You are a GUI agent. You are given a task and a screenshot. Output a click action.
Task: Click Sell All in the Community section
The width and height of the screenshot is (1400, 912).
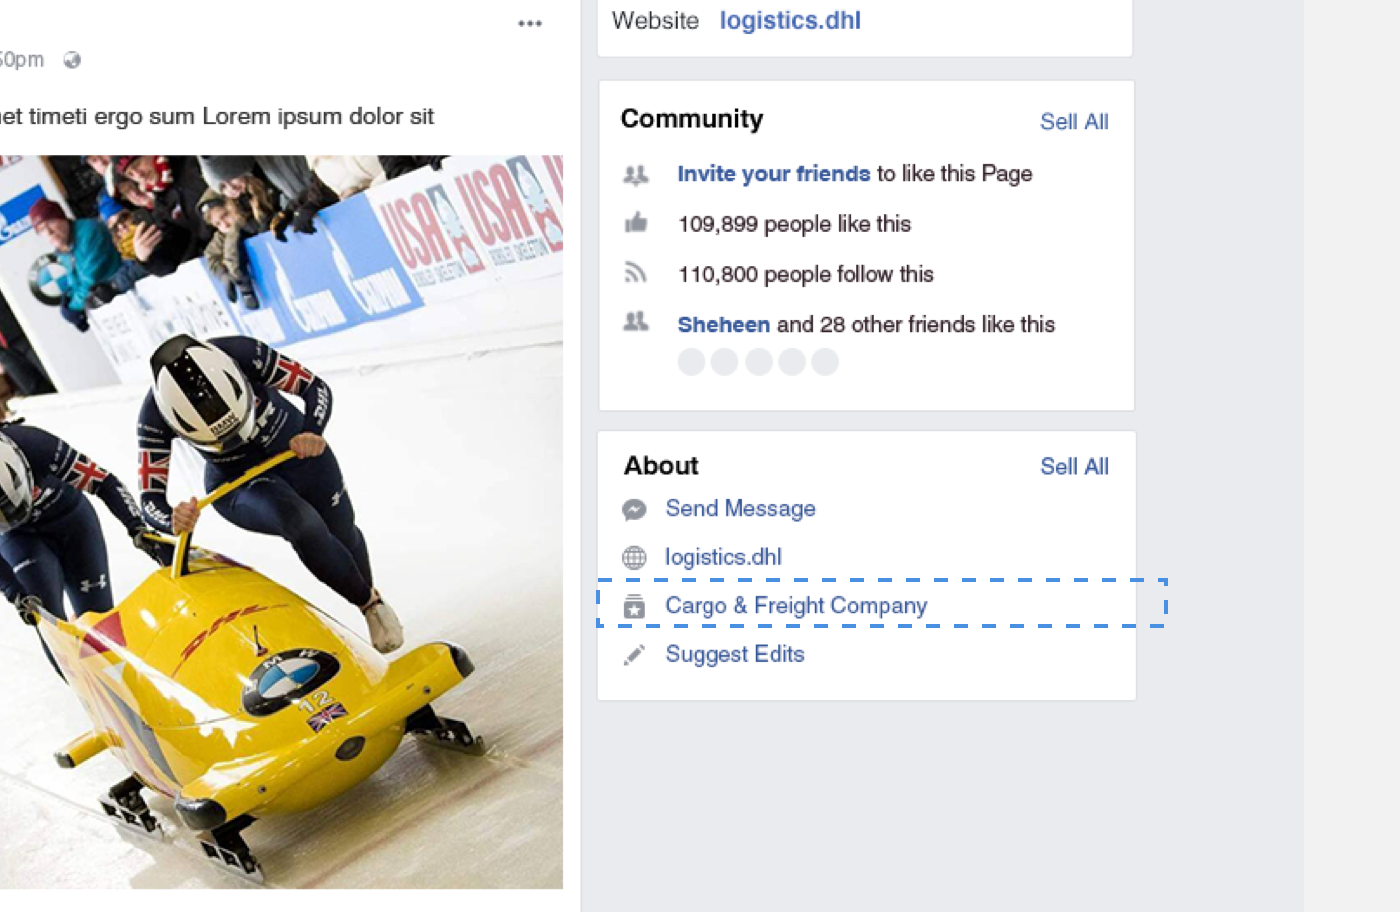(x=1073, y=122)
